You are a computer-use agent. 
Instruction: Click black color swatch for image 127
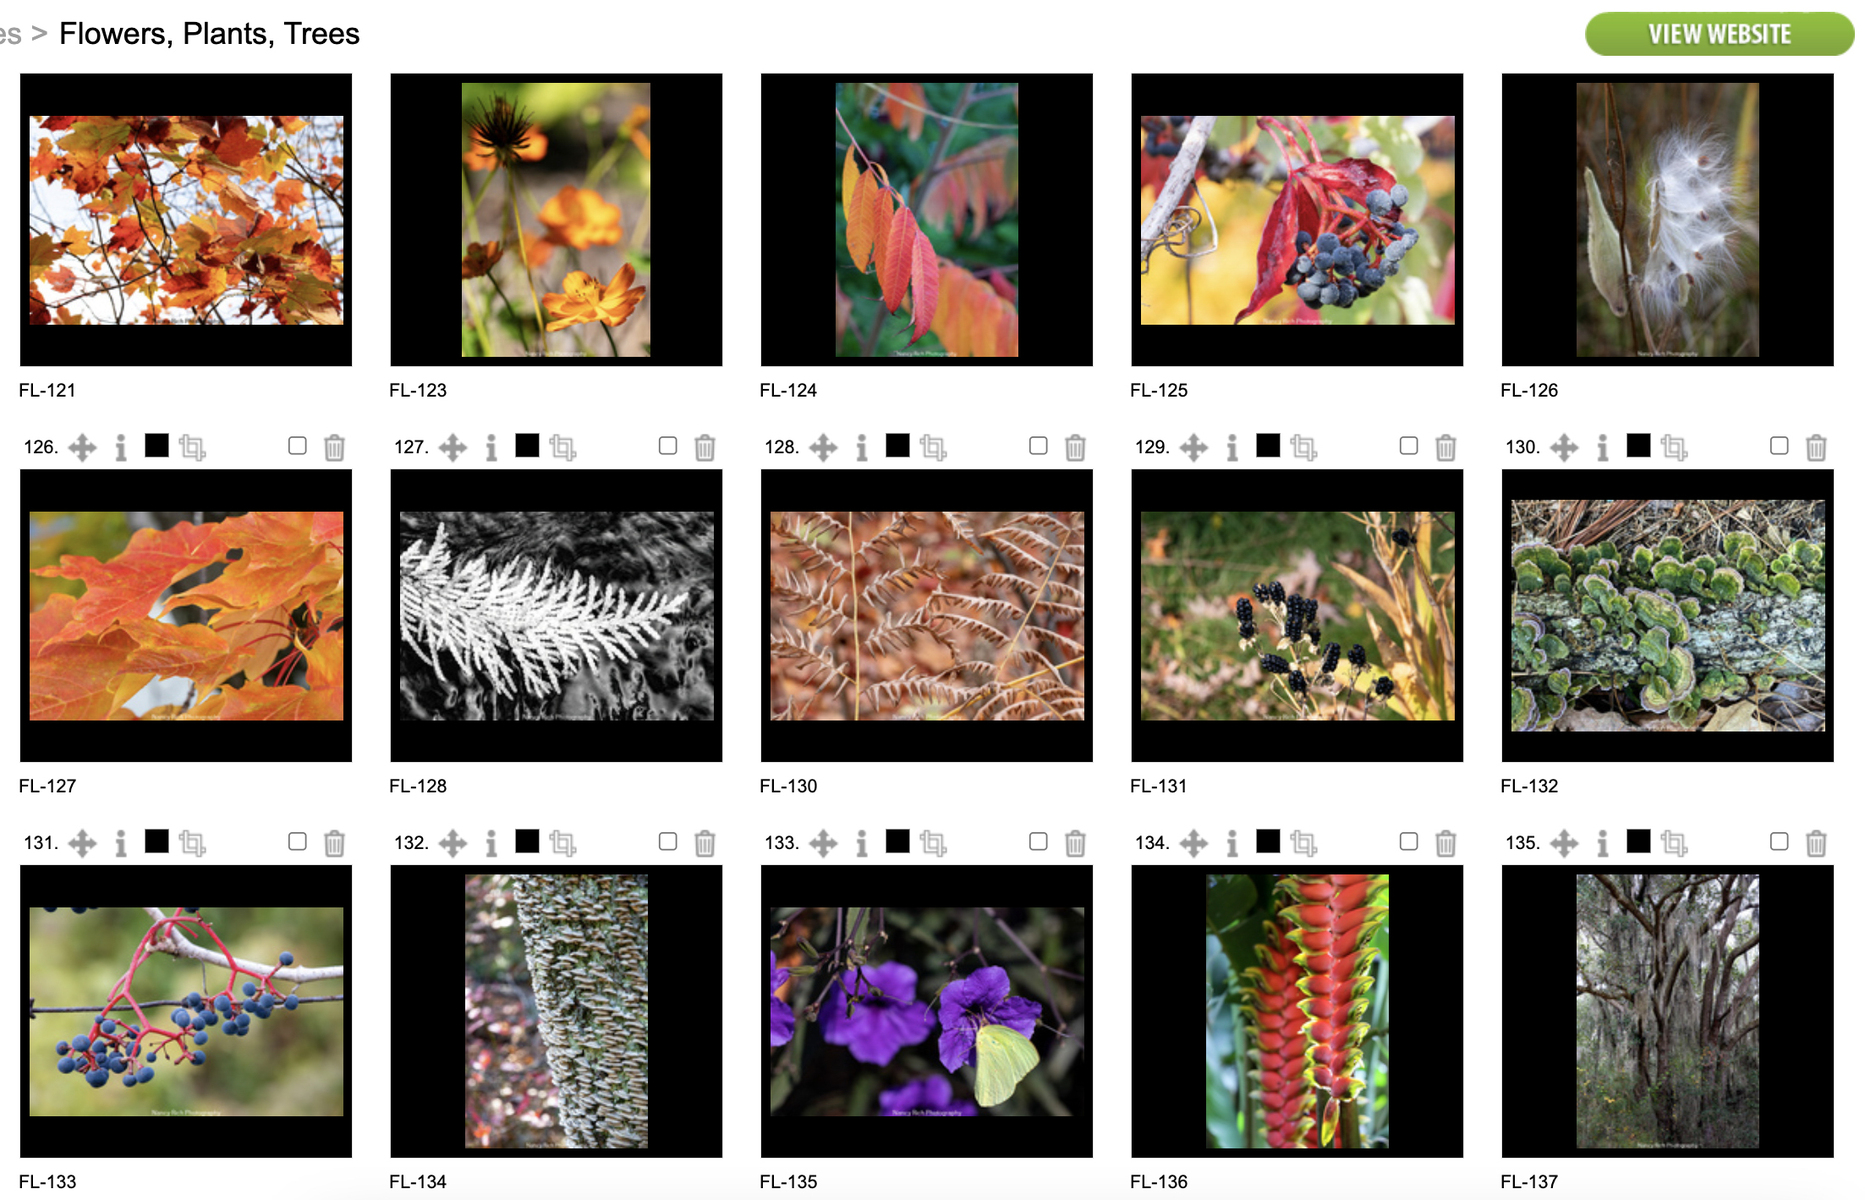click(527, 445)
